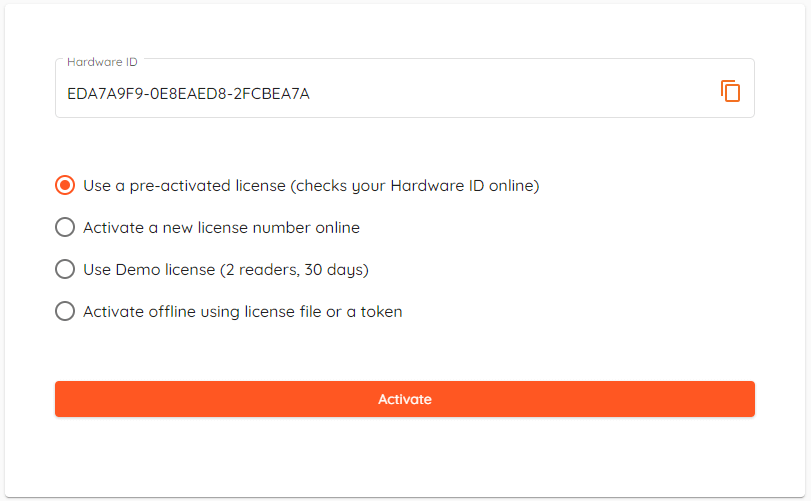
Task: Click the 'Activate a new license number online' text
Action: click(x=221, y=227)
